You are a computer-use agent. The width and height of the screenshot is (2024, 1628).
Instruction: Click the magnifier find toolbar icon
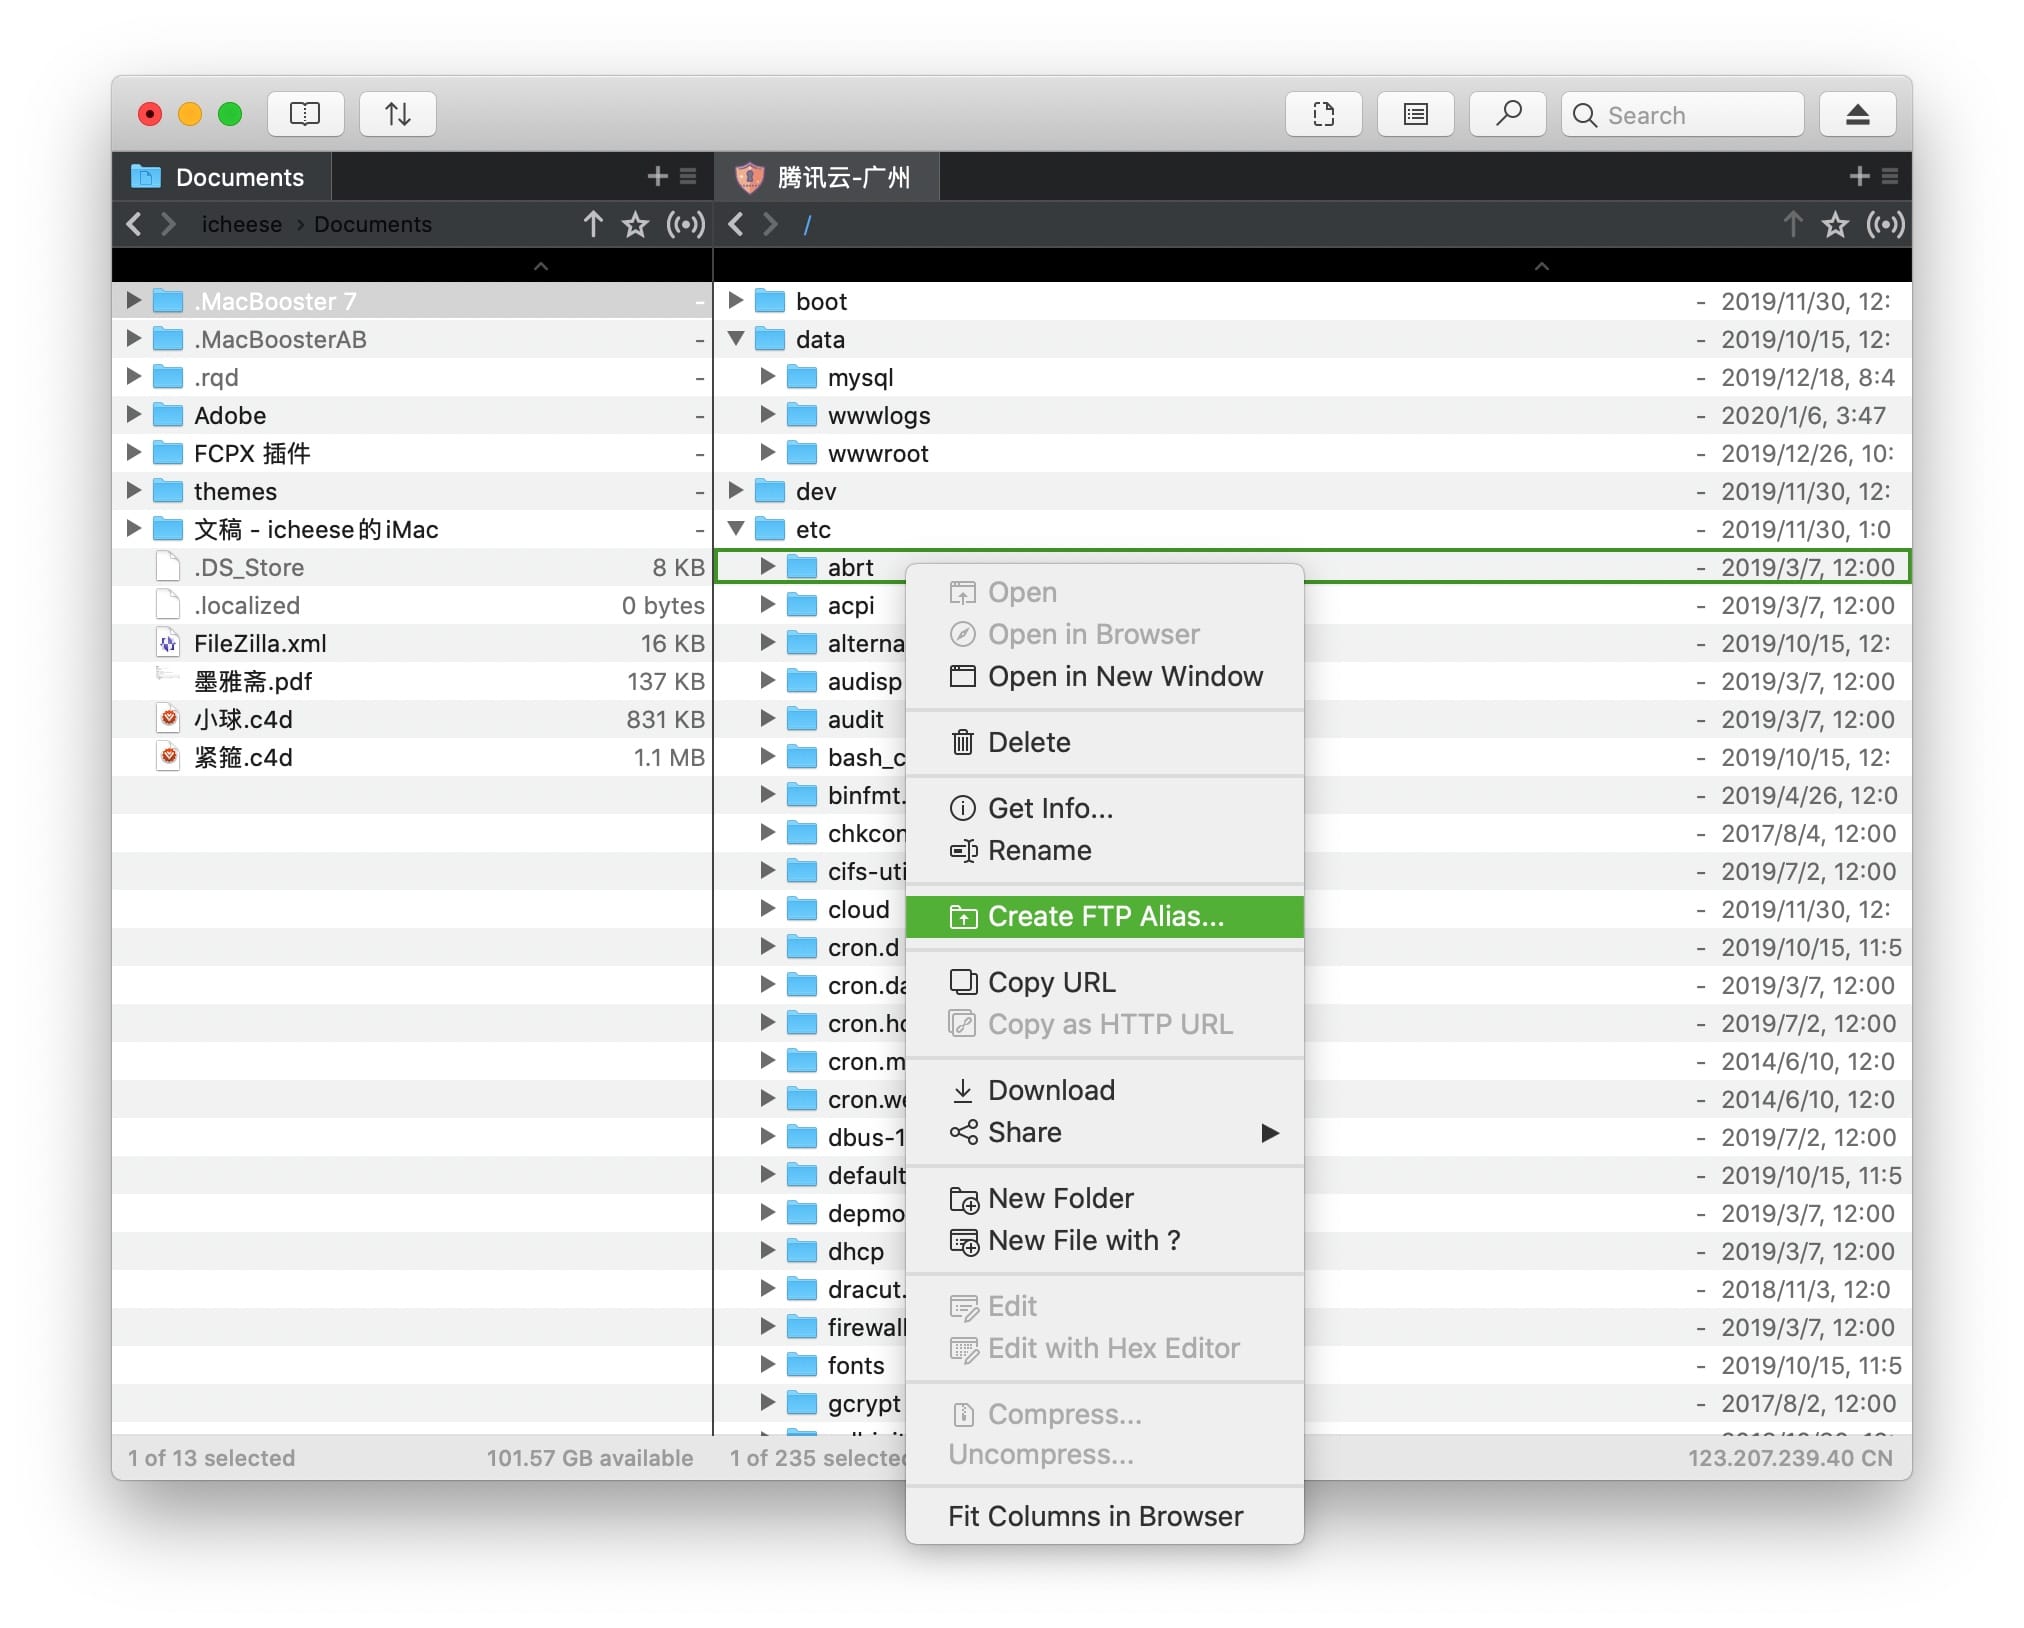click(1507, 114)
